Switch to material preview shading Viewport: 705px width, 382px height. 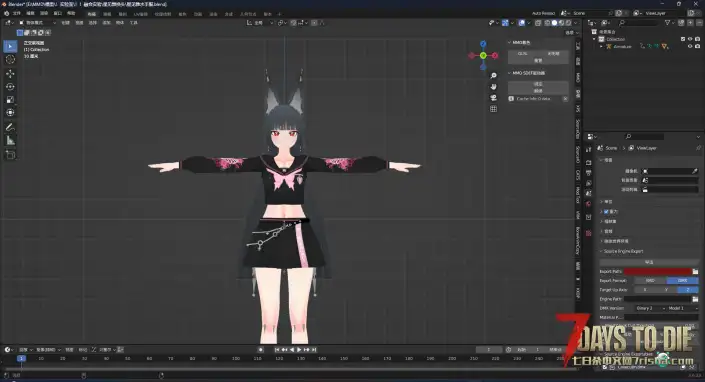pos(562,22)
